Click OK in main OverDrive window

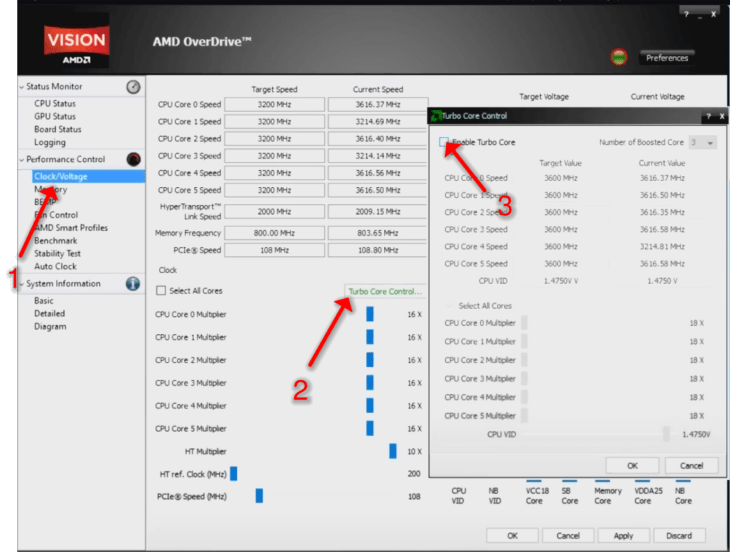point(512,536)
